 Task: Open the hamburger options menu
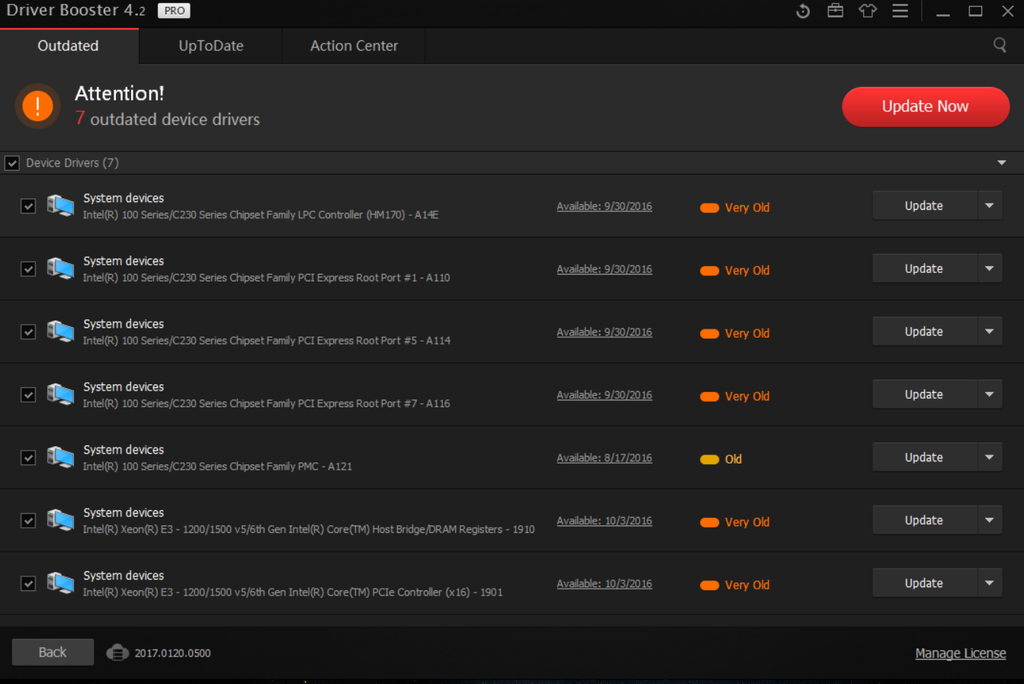click(x=900, y=11)
